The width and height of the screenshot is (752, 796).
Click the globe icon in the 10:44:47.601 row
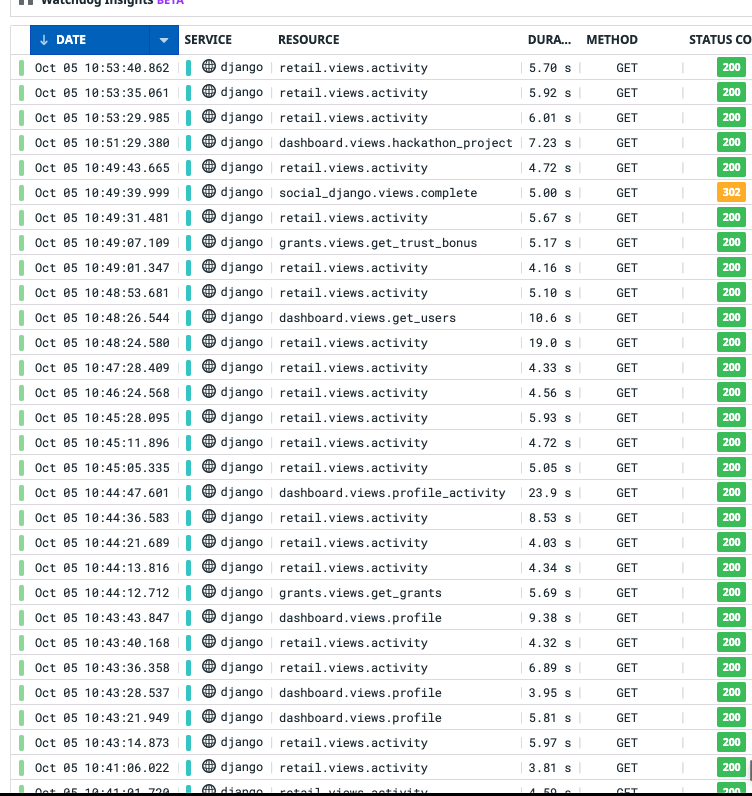click(209, 491)
